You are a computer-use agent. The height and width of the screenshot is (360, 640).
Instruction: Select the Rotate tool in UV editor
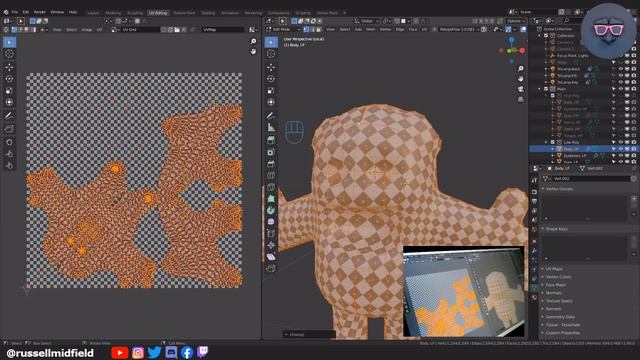9,79
